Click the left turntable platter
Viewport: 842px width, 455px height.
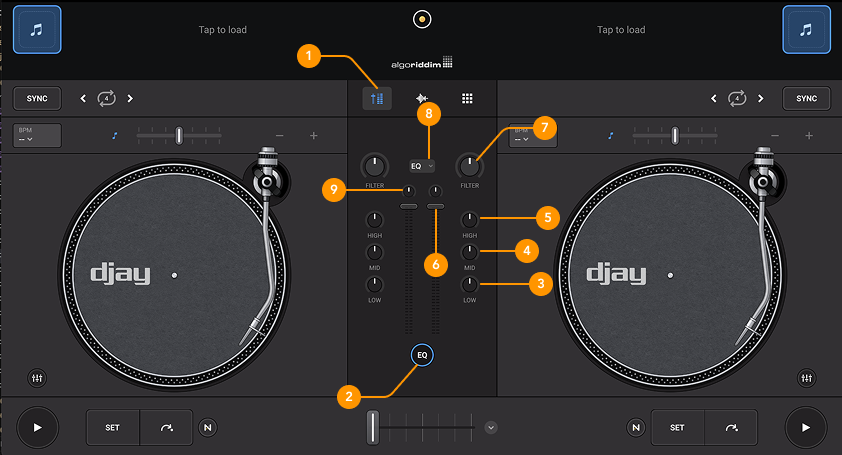(174, 276)
